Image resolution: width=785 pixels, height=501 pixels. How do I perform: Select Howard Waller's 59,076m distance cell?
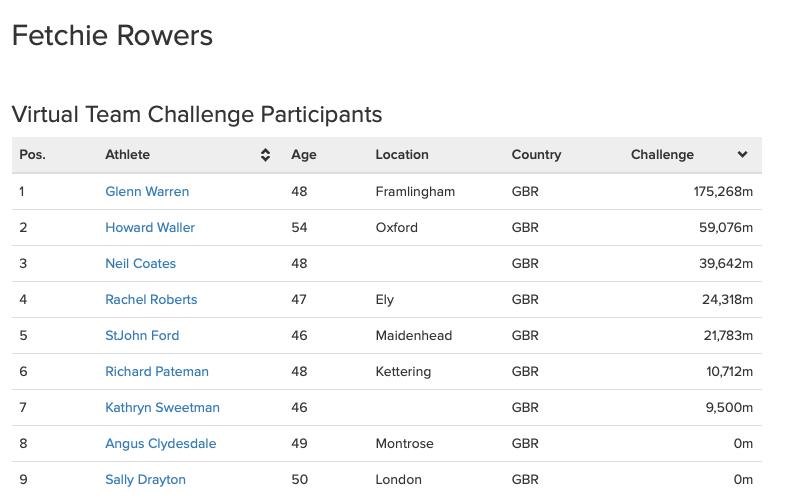pos(726,228)
